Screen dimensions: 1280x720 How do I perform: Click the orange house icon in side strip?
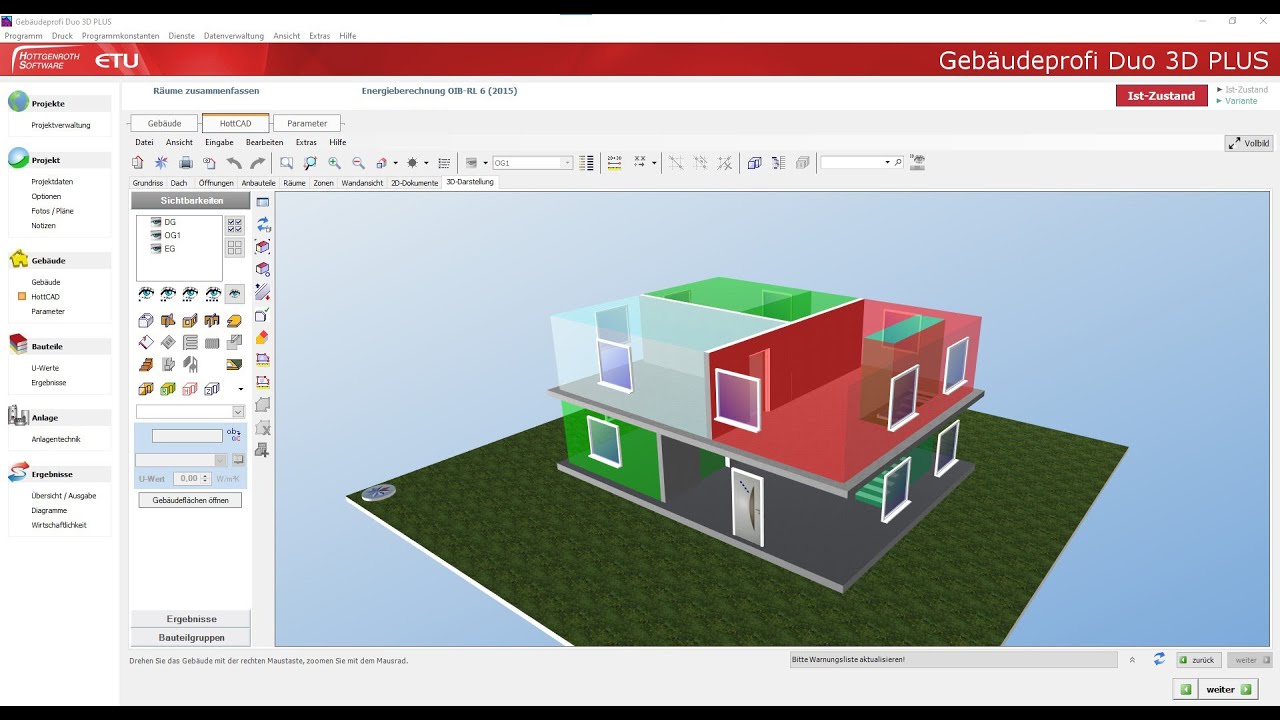(263, 337)
